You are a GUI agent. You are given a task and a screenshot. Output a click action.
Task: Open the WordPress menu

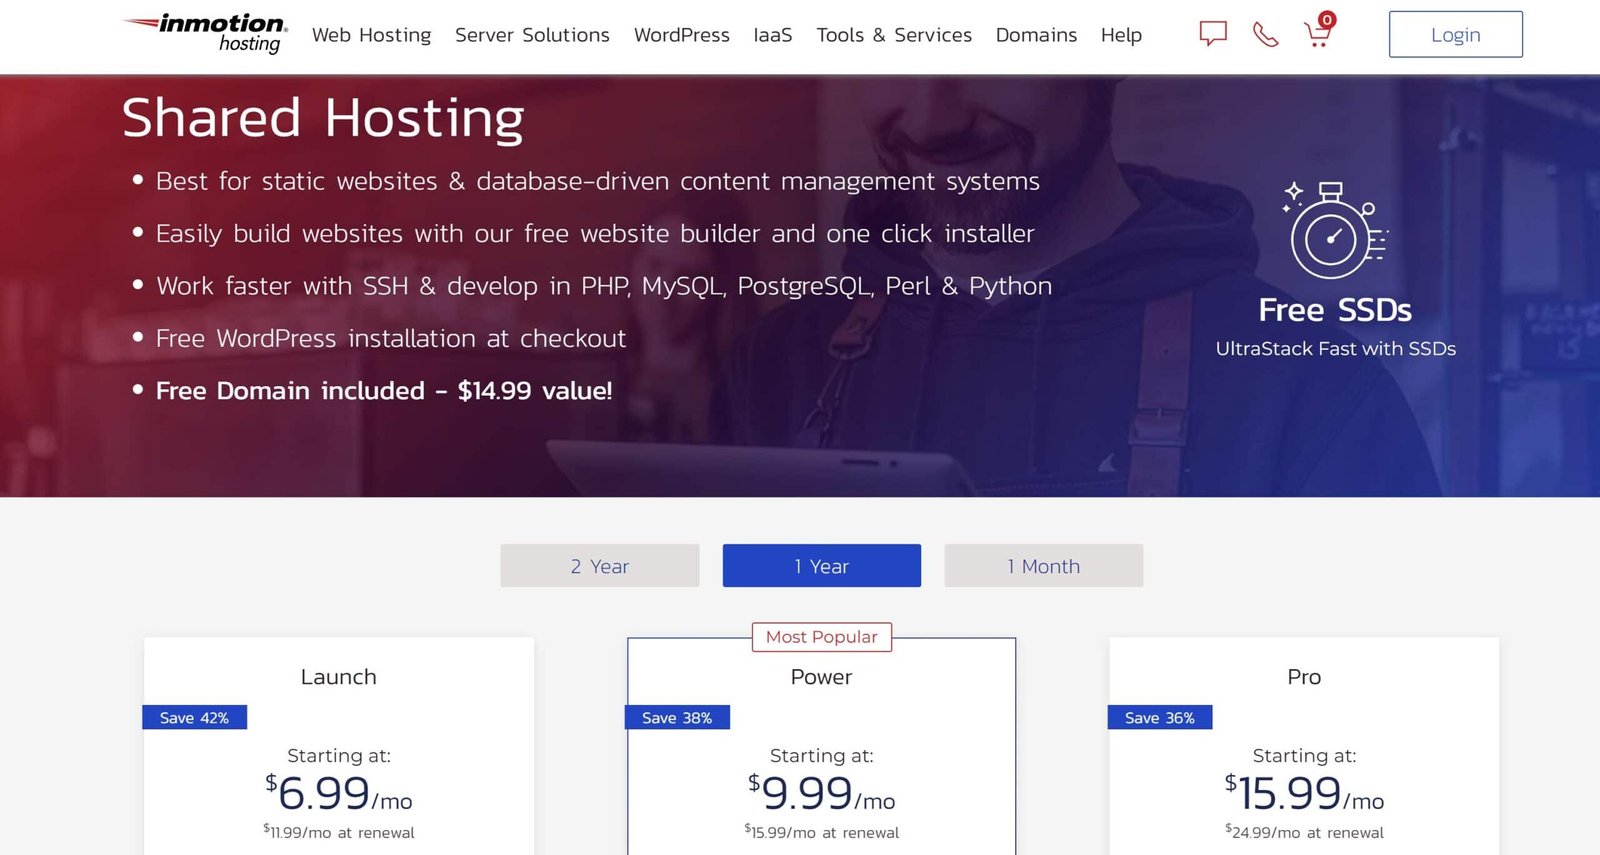(x=682, y=35)
